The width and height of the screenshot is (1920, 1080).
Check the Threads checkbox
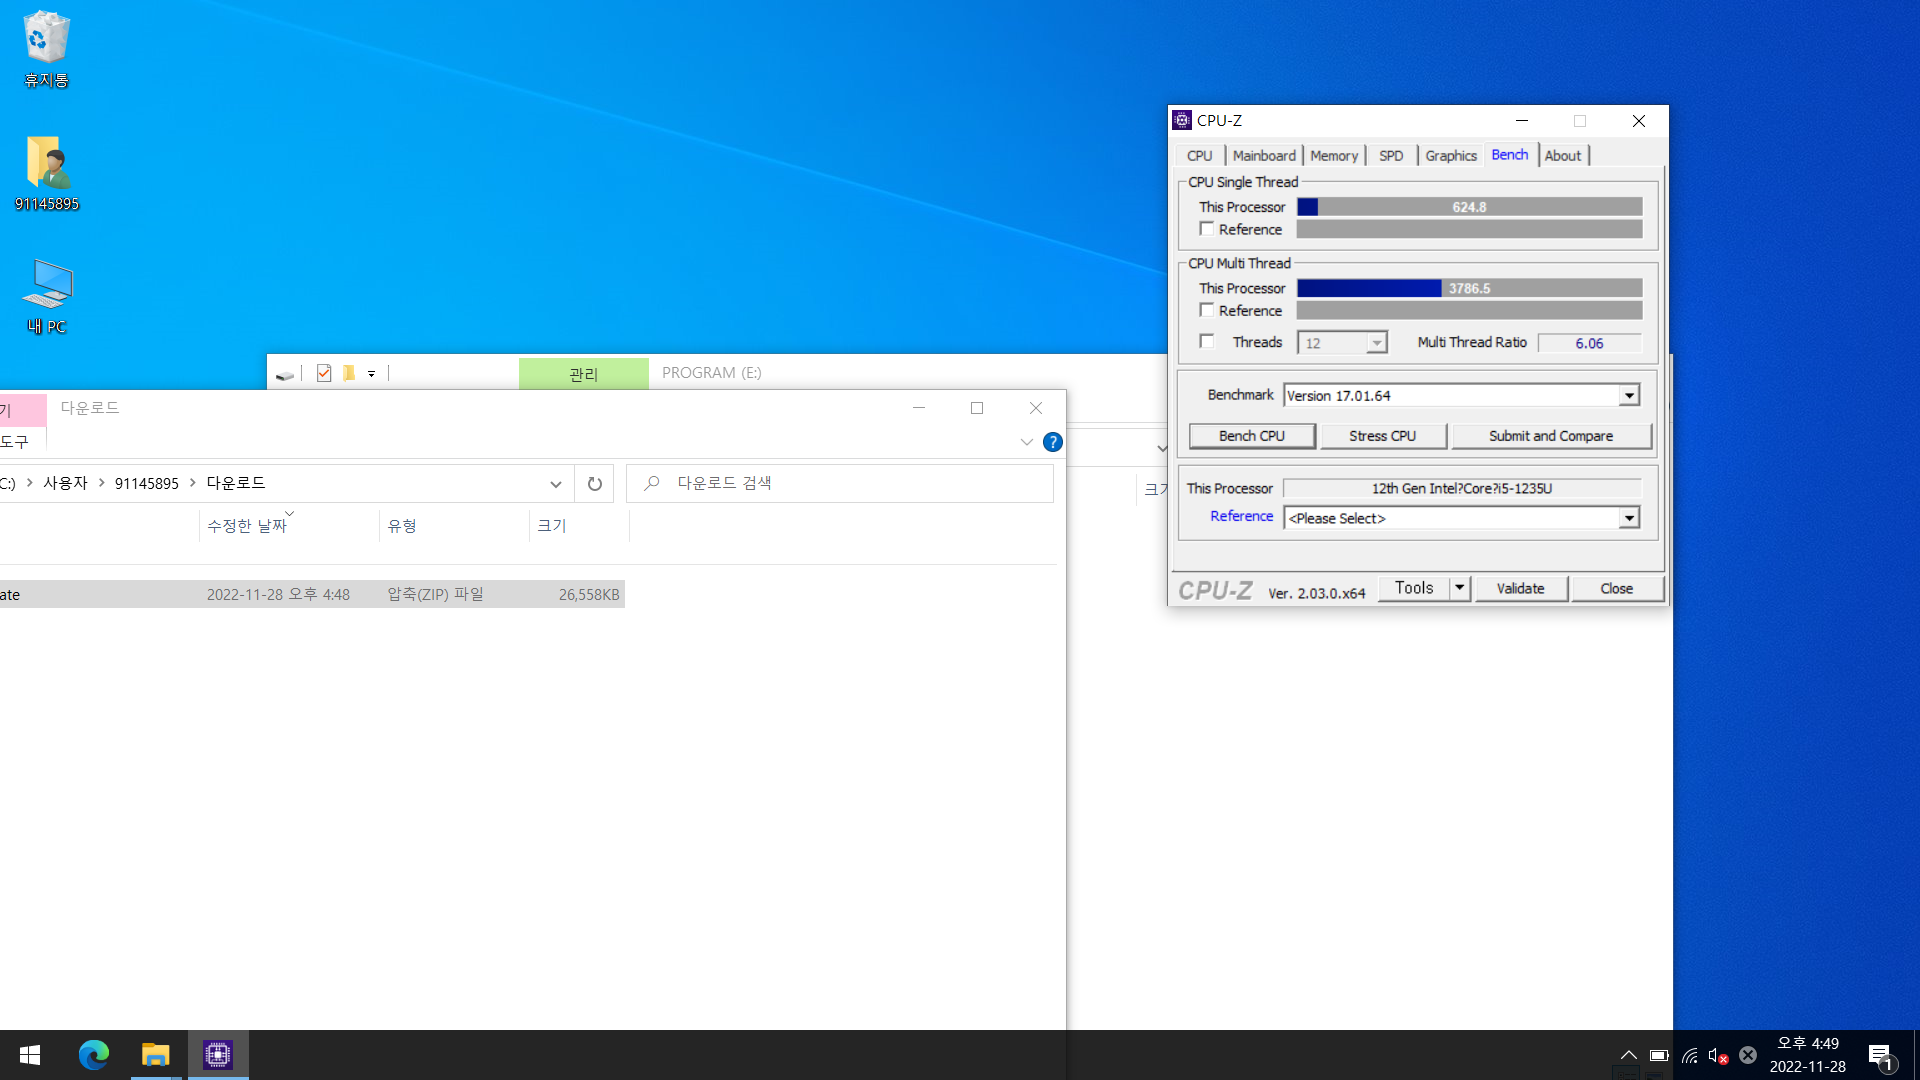[x=1207, y=342]
